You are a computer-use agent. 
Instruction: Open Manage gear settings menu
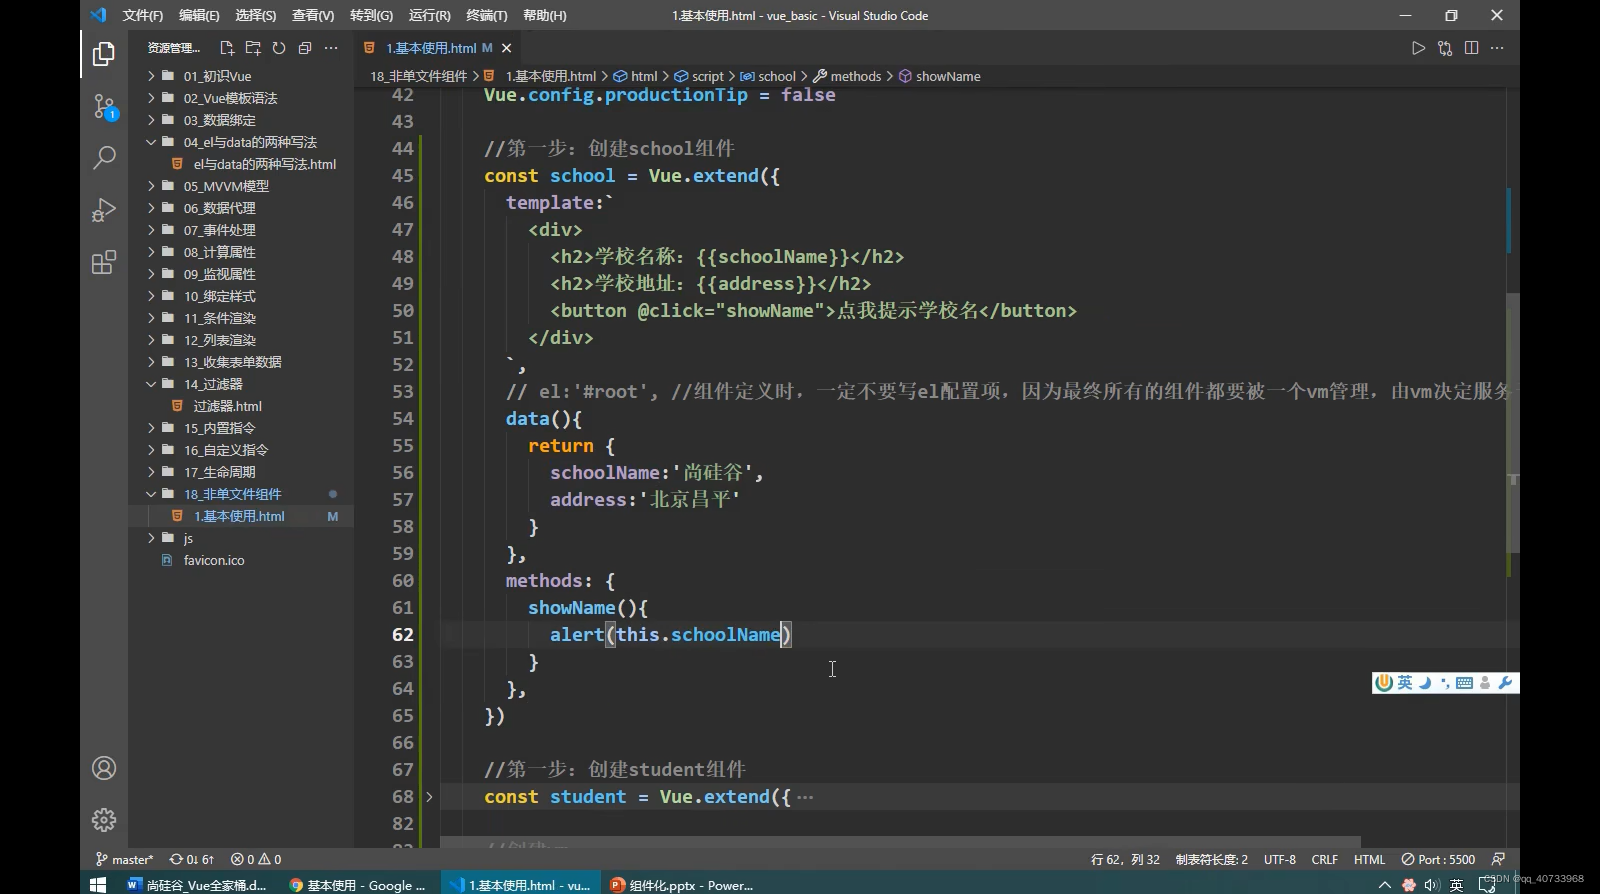pyautogui.click(x=104, y=820)
